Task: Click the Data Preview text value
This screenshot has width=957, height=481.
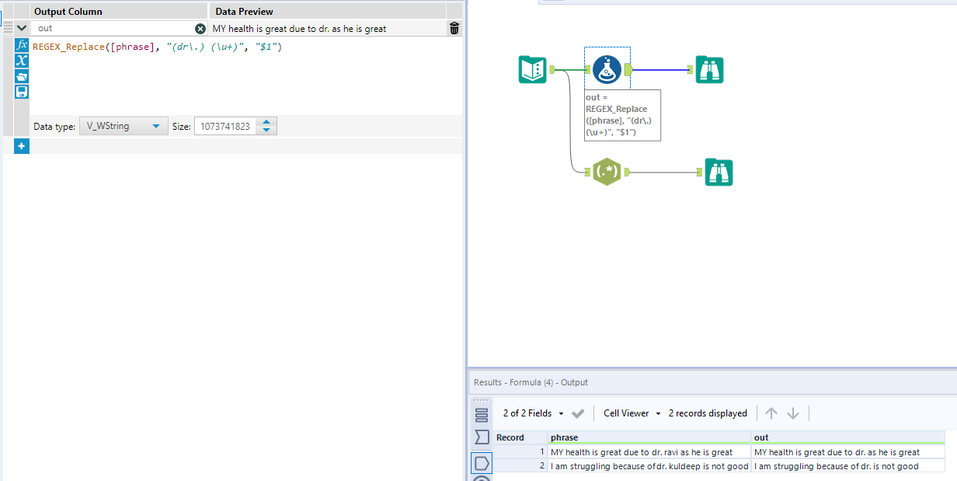Action: pos(299,29)
